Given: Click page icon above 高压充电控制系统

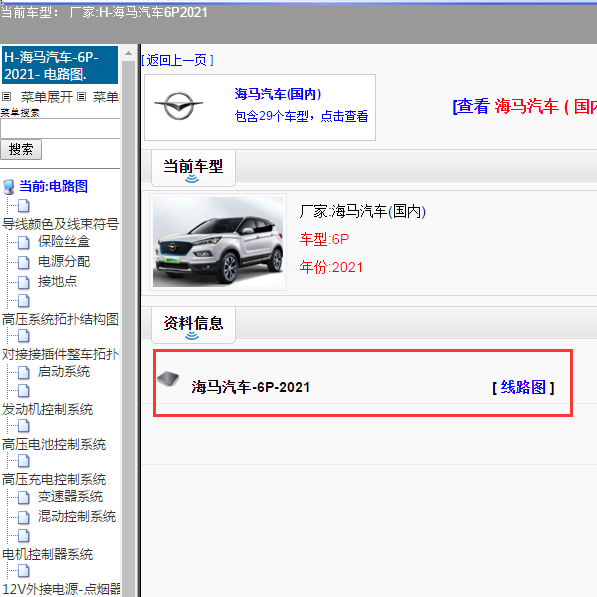Looking at the screenshot, I should pyautogui.click(x=24, y=461).
